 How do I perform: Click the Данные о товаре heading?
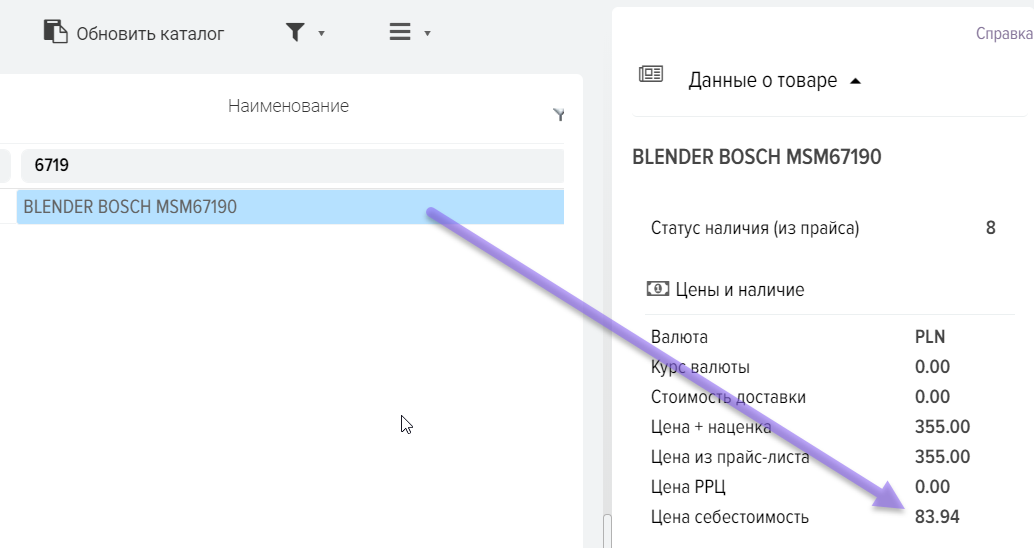(762, 80)
